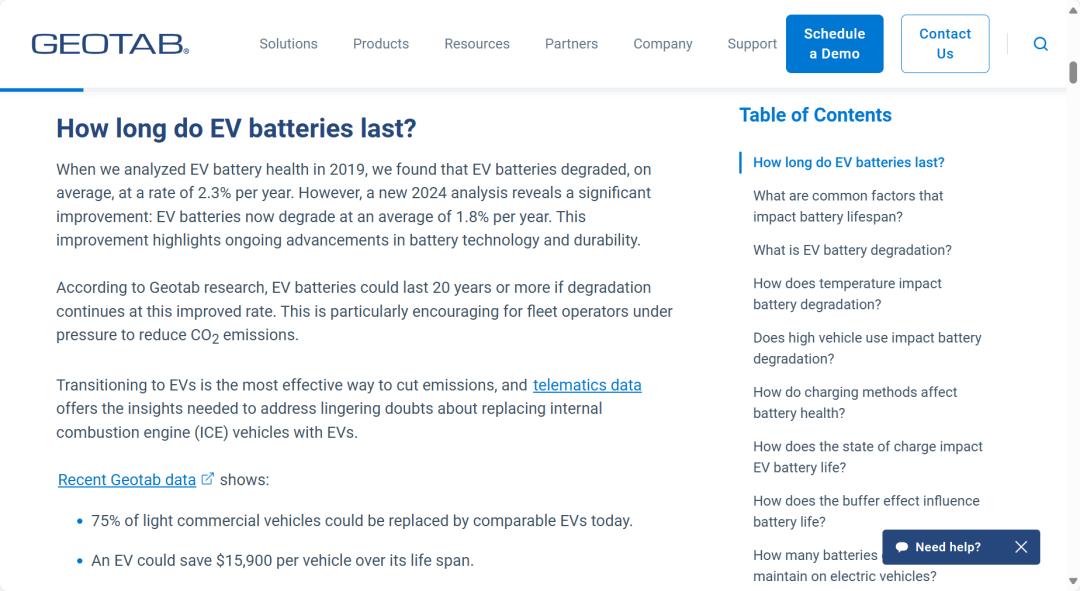The width and height of the screenshot is (1080, 591).
Task: Open the Solutions menu
Action: click(x=288, y=44)
